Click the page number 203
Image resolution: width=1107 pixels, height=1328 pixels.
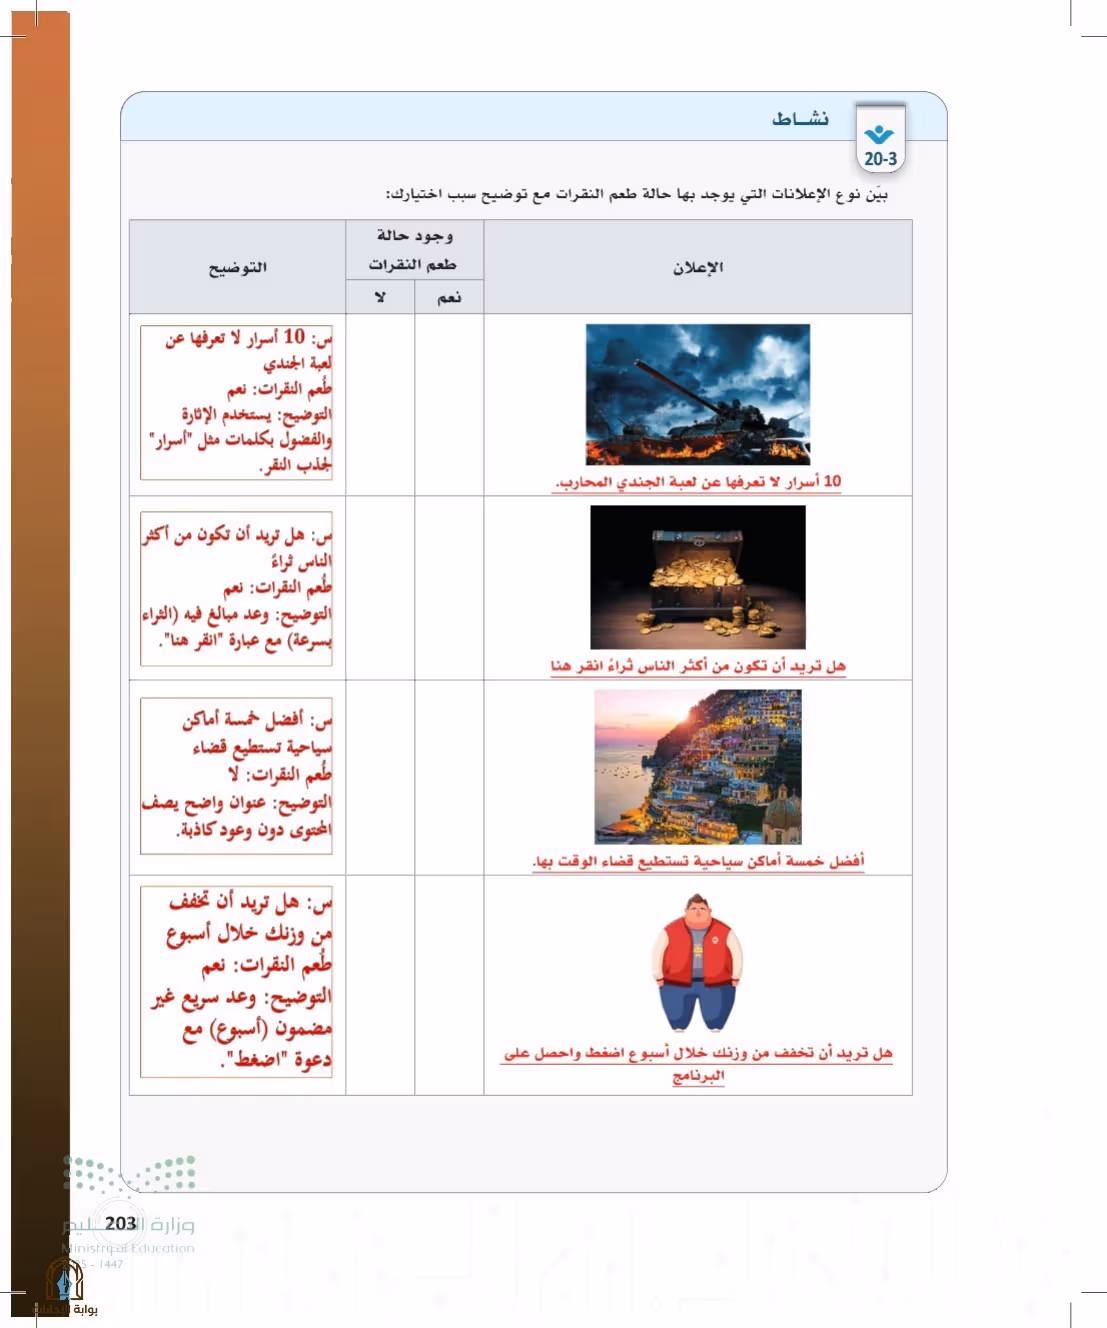[x=120, y=1223]
